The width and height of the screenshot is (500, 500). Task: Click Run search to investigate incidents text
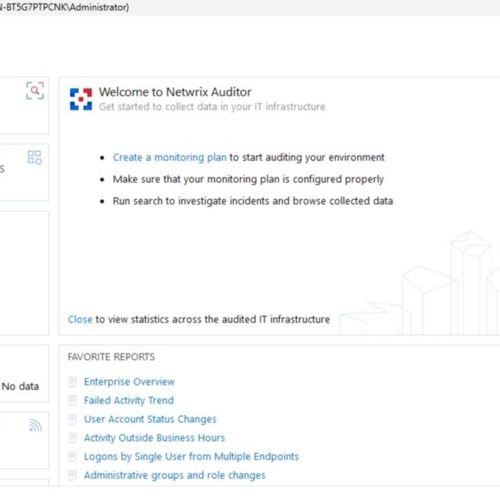tap(253, 201)
